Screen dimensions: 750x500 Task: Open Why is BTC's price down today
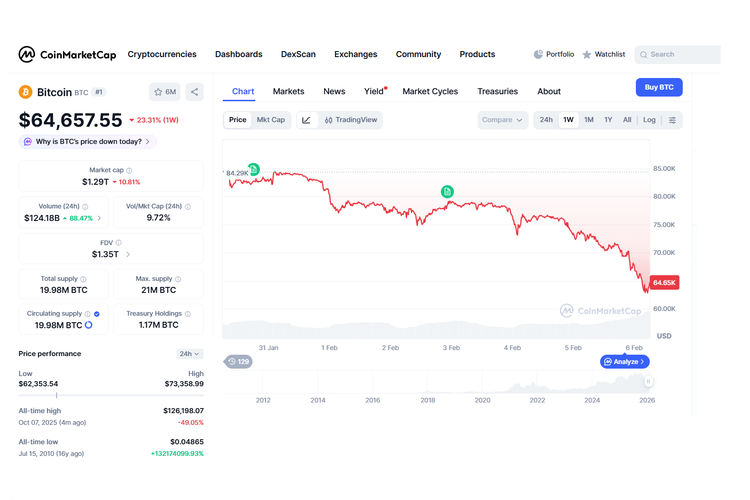coord(88,142)
